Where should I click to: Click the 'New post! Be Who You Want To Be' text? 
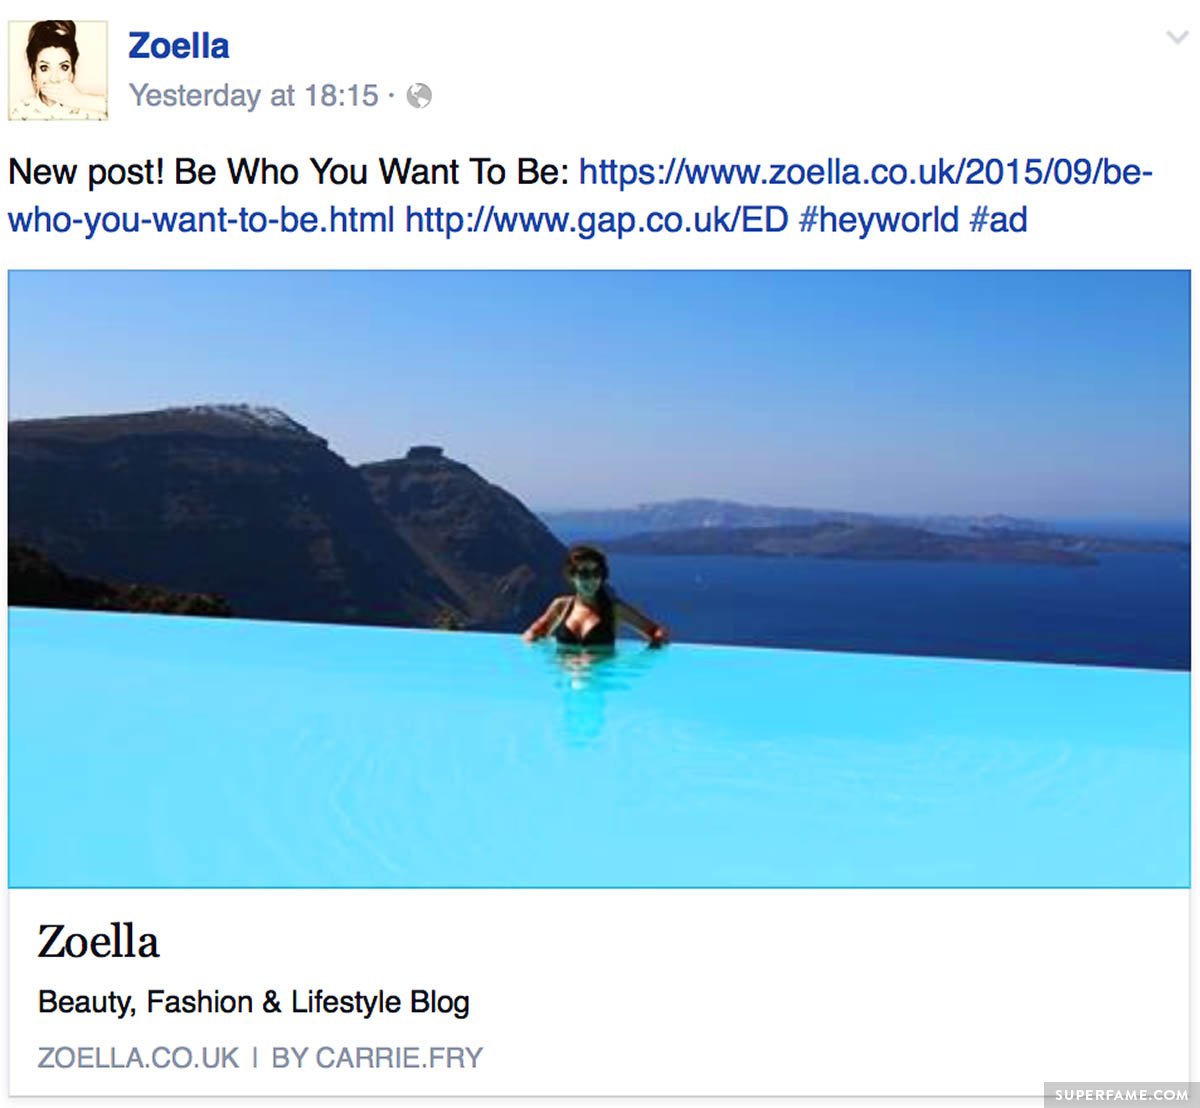(288, 172)
